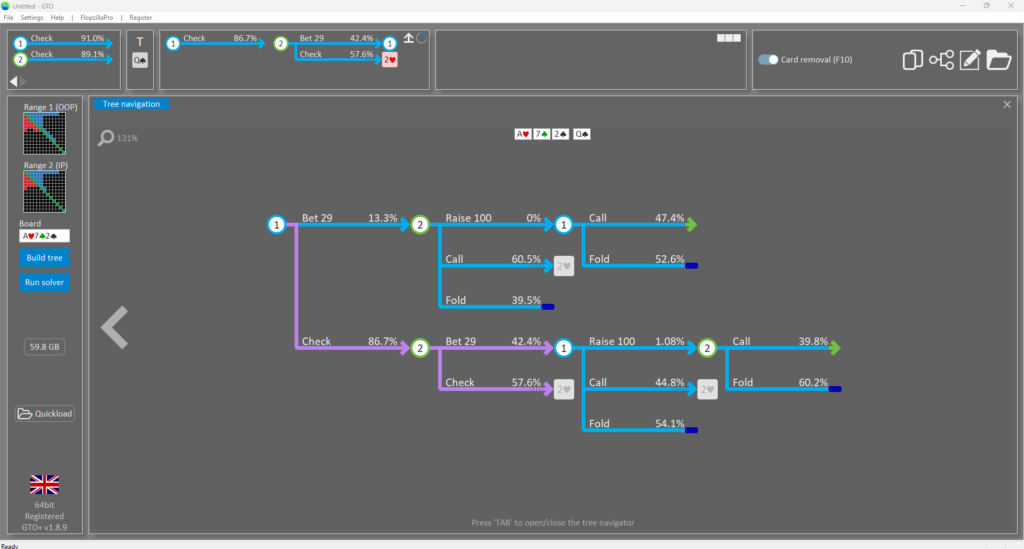This screenshot has height=549, width=1024.
Task: Click the UK flag language icon
Action: point(44,484)
